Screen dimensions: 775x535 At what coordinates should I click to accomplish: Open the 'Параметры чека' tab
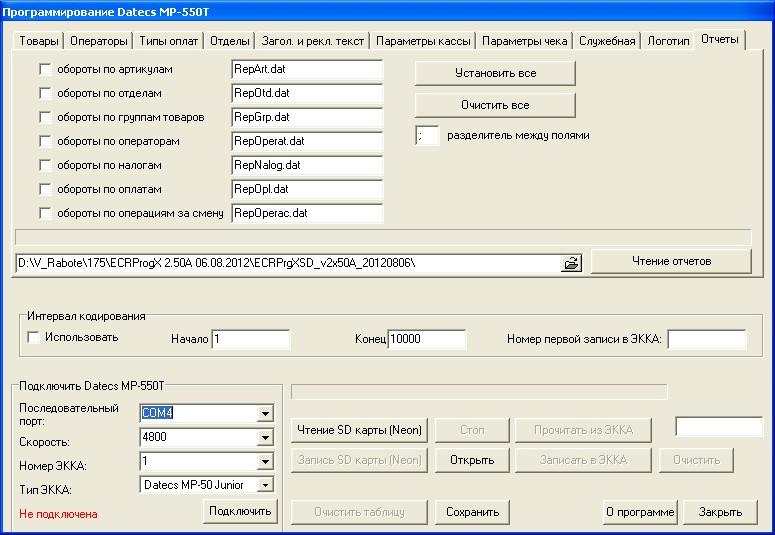pyautogui.click(x=524, y=41)
